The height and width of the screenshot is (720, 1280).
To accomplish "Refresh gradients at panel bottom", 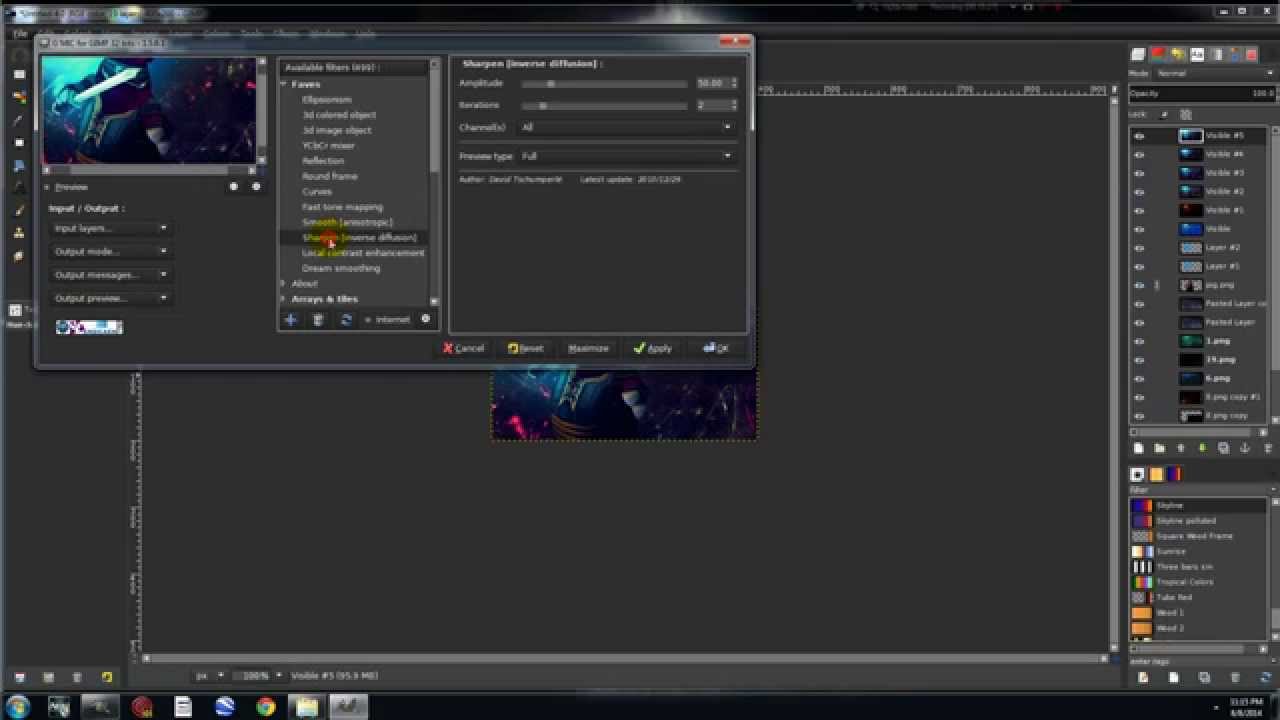I will click(1265, 677).
